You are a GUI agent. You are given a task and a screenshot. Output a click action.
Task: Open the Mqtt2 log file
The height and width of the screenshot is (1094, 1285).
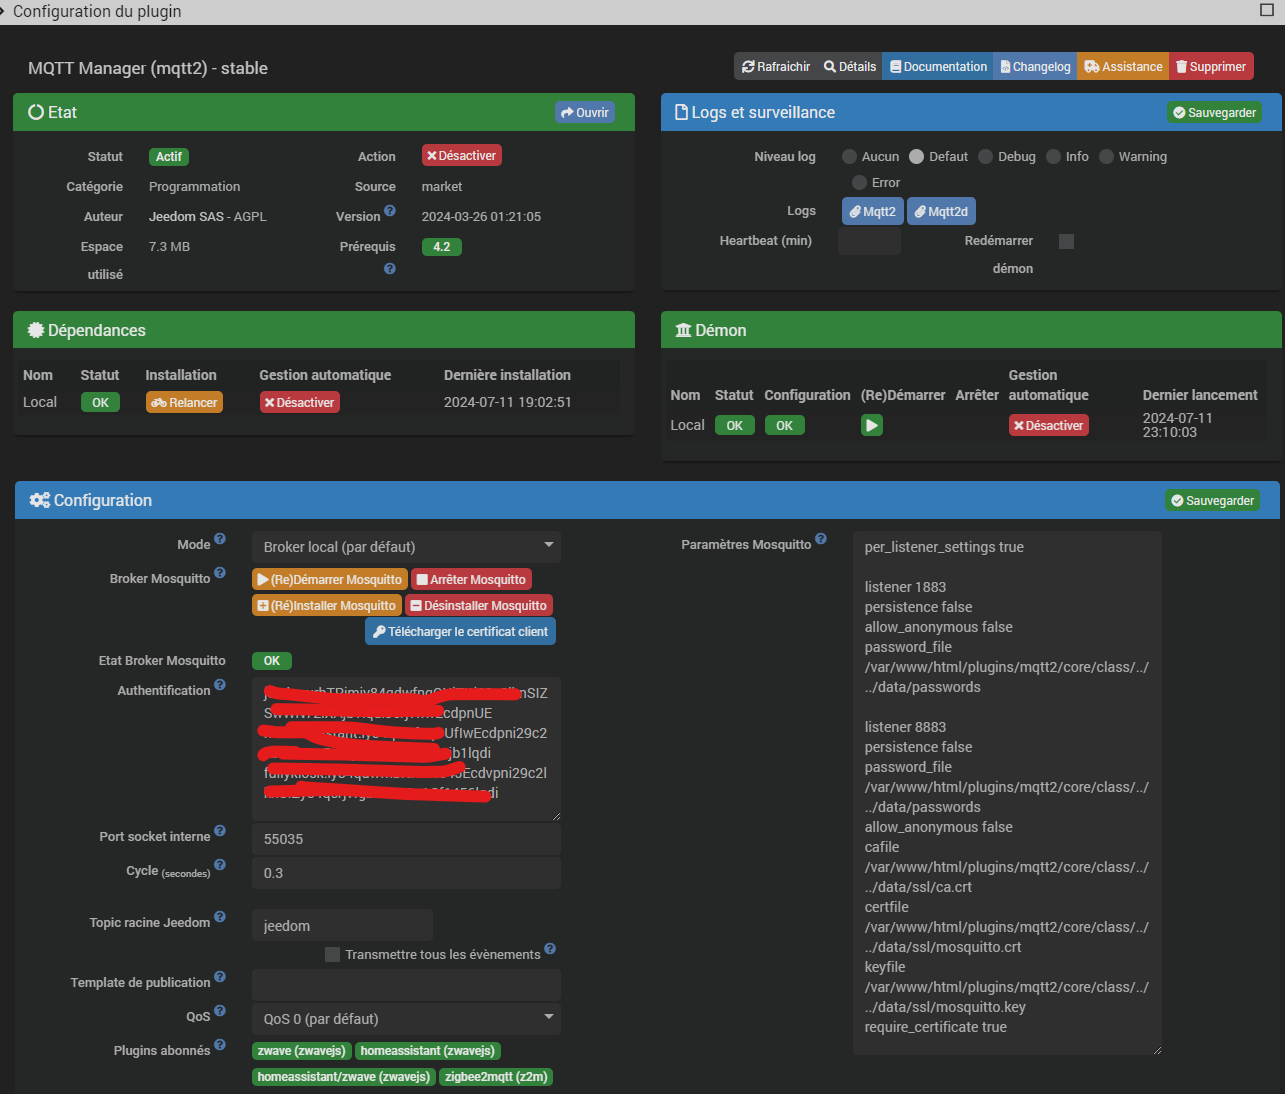point(873,212)
